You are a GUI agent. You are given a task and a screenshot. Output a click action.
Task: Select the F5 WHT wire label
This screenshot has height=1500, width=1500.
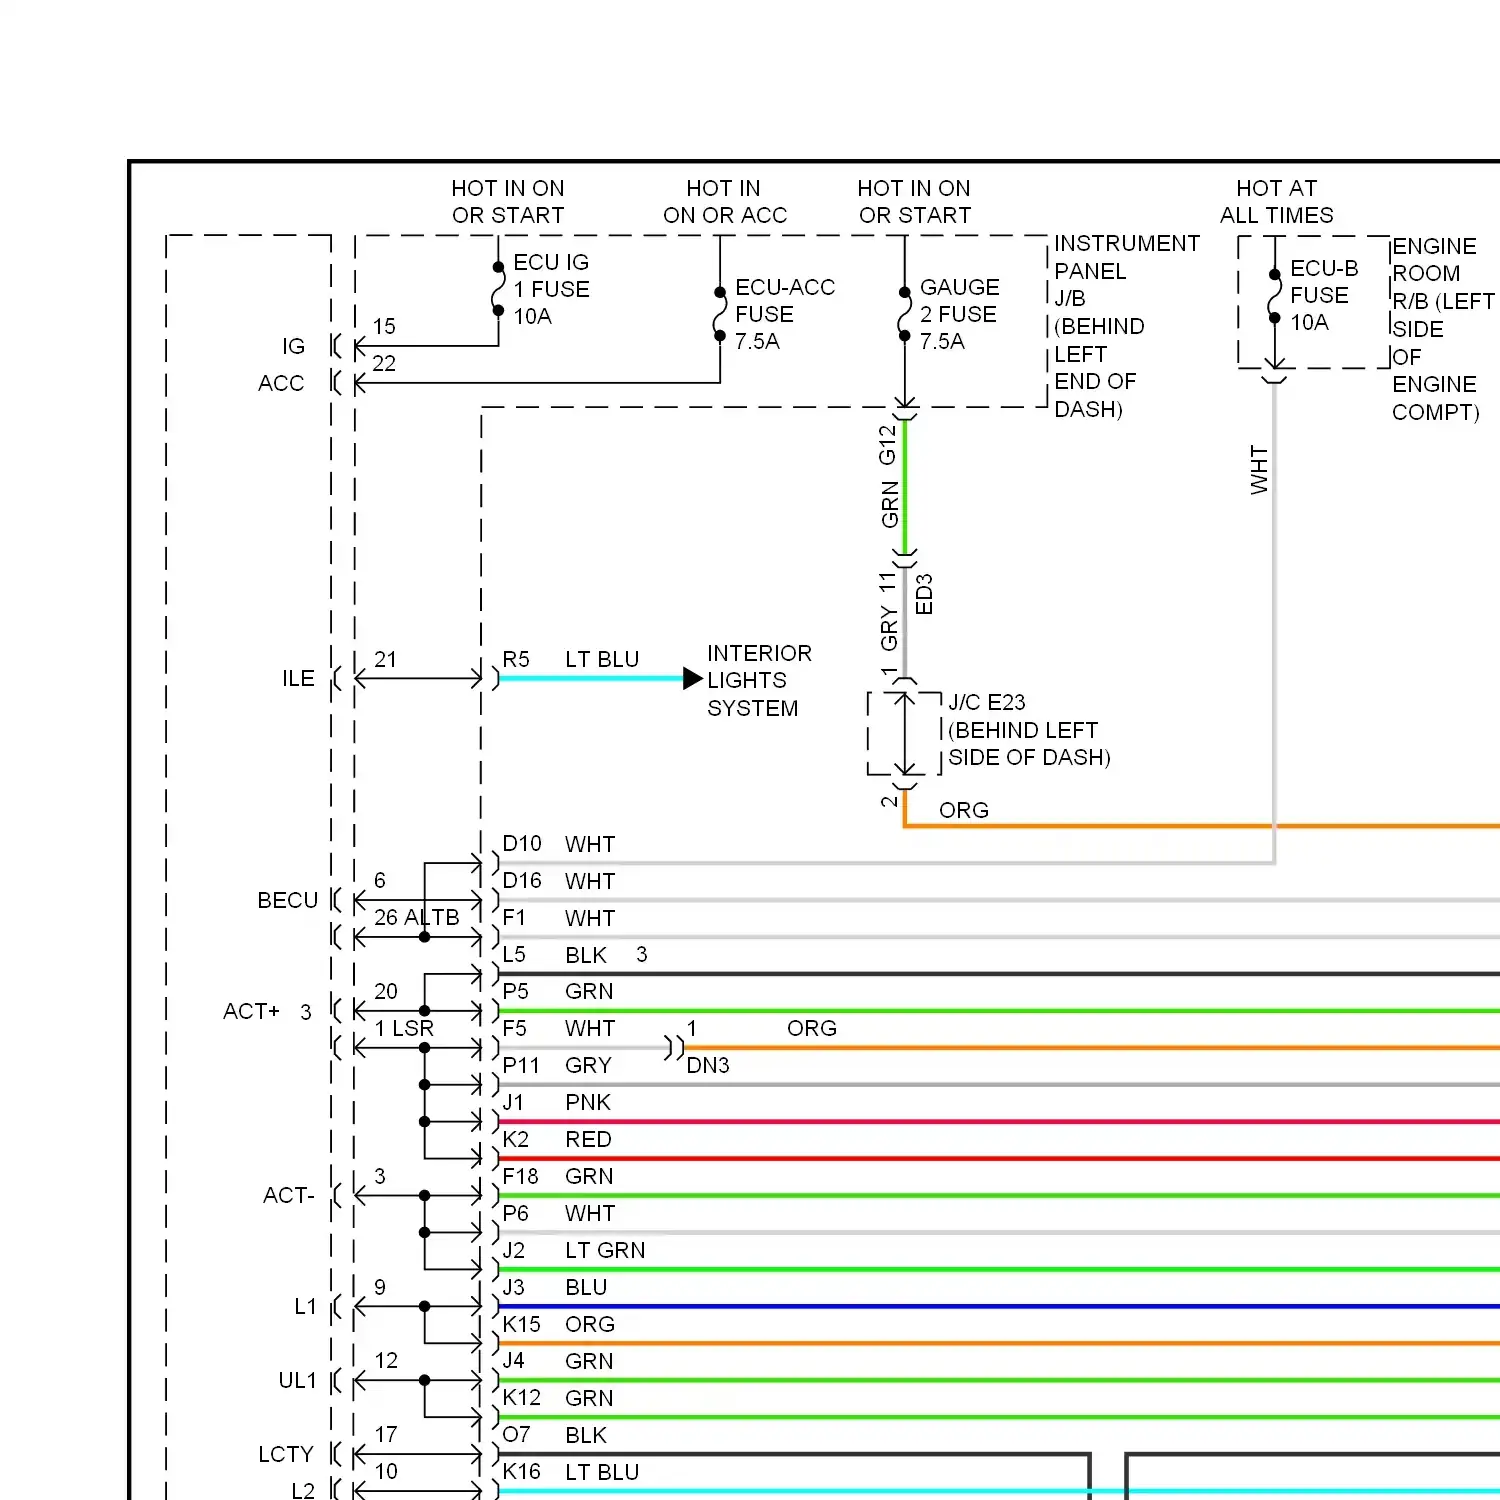pyautogui.click(x=558, y=1028)
